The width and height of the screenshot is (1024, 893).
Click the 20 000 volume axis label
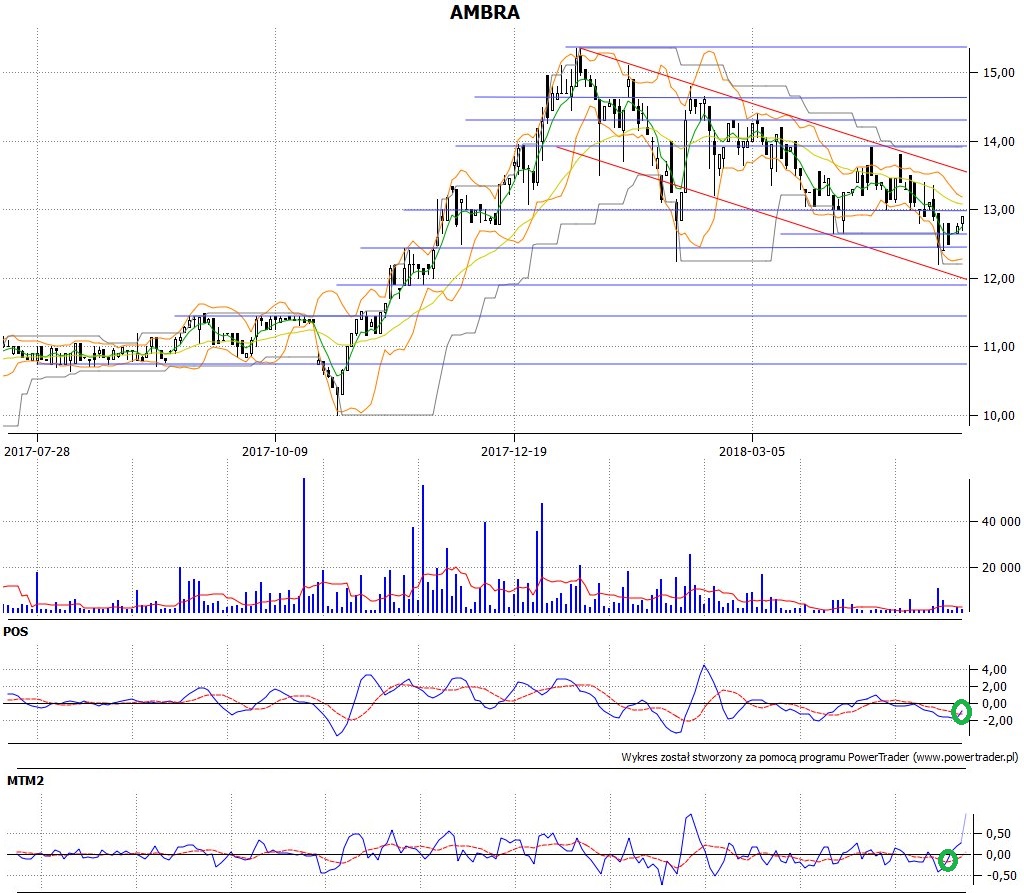pos(1001,568)
